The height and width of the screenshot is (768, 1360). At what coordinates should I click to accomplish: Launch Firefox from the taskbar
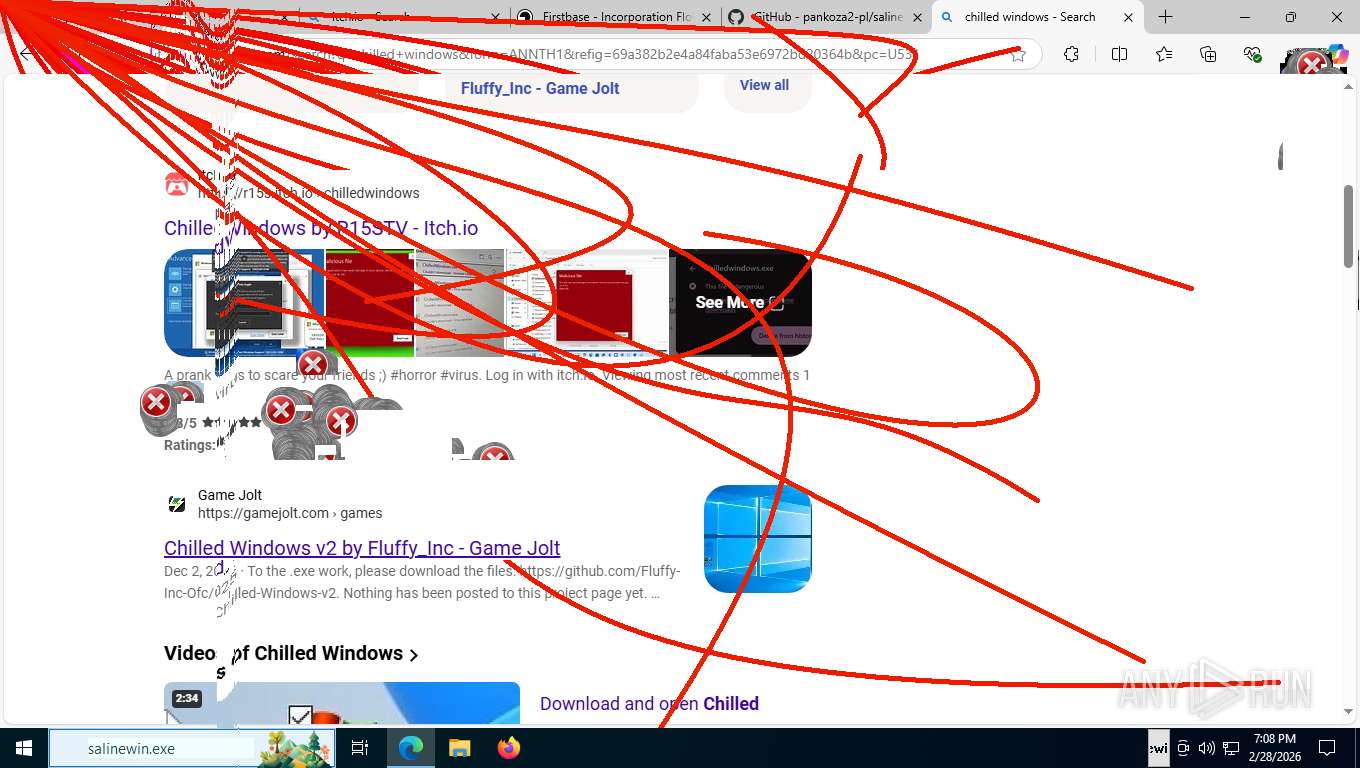click(508, 748)
